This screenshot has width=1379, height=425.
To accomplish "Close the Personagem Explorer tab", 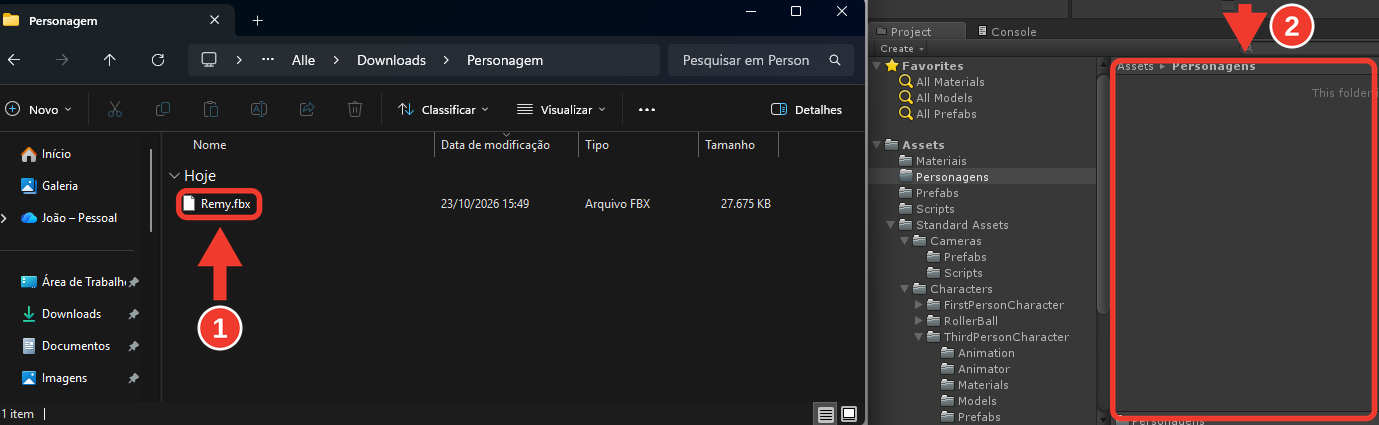I will [x=215, y=19].
